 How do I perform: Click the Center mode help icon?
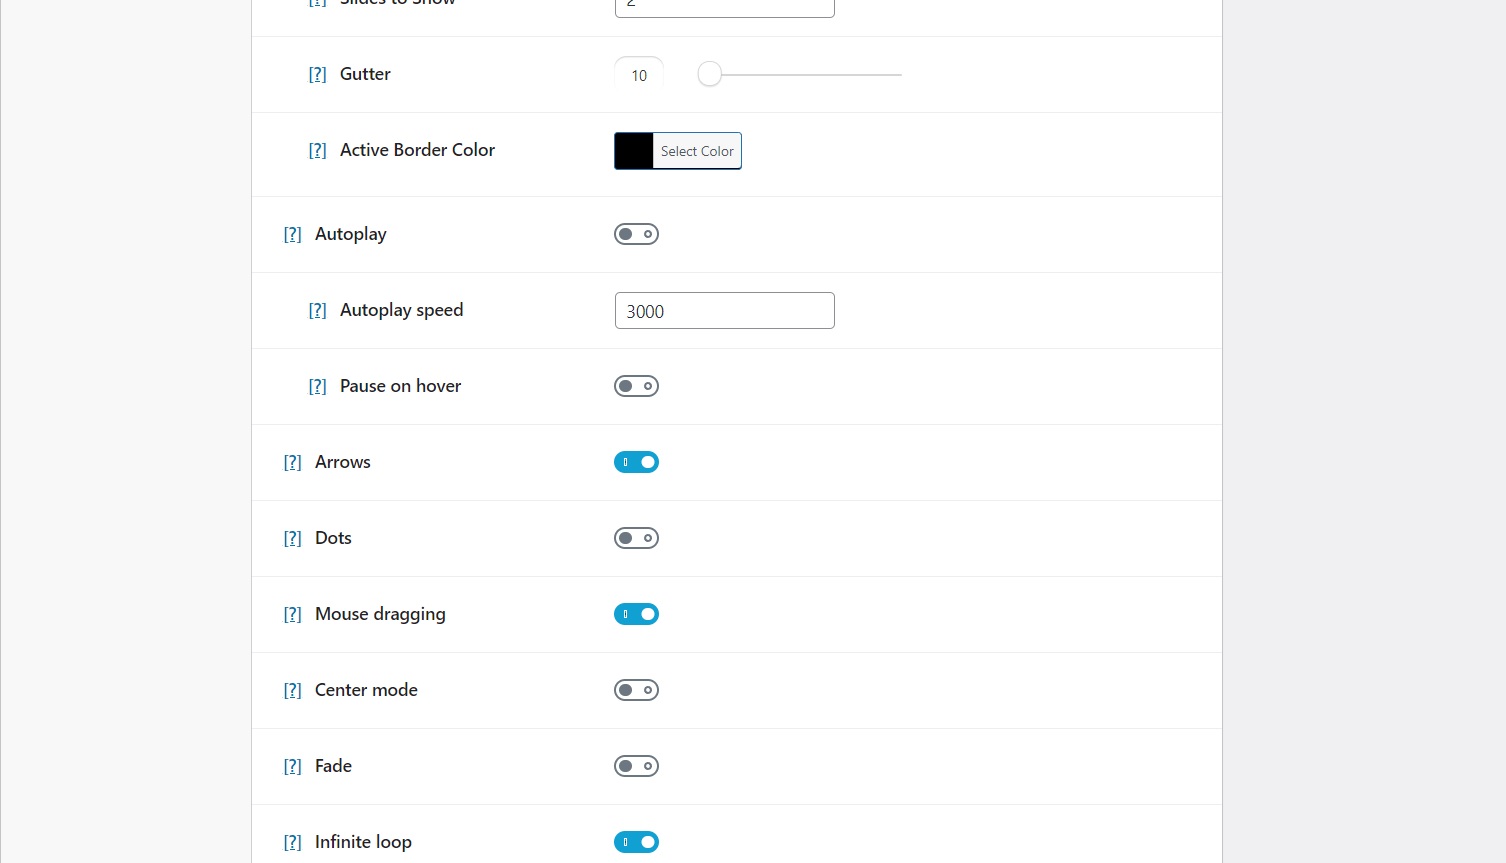[x=292, y=691]
